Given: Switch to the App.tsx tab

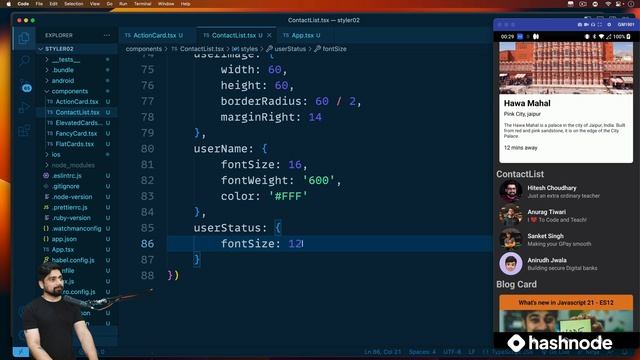Looking at the screenshot, I should pos(302,36).
